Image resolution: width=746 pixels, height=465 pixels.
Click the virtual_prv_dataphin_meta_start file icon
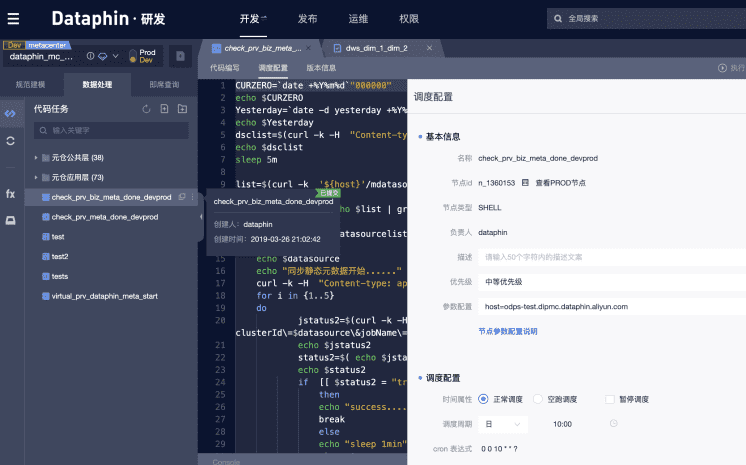pos(46,296)
